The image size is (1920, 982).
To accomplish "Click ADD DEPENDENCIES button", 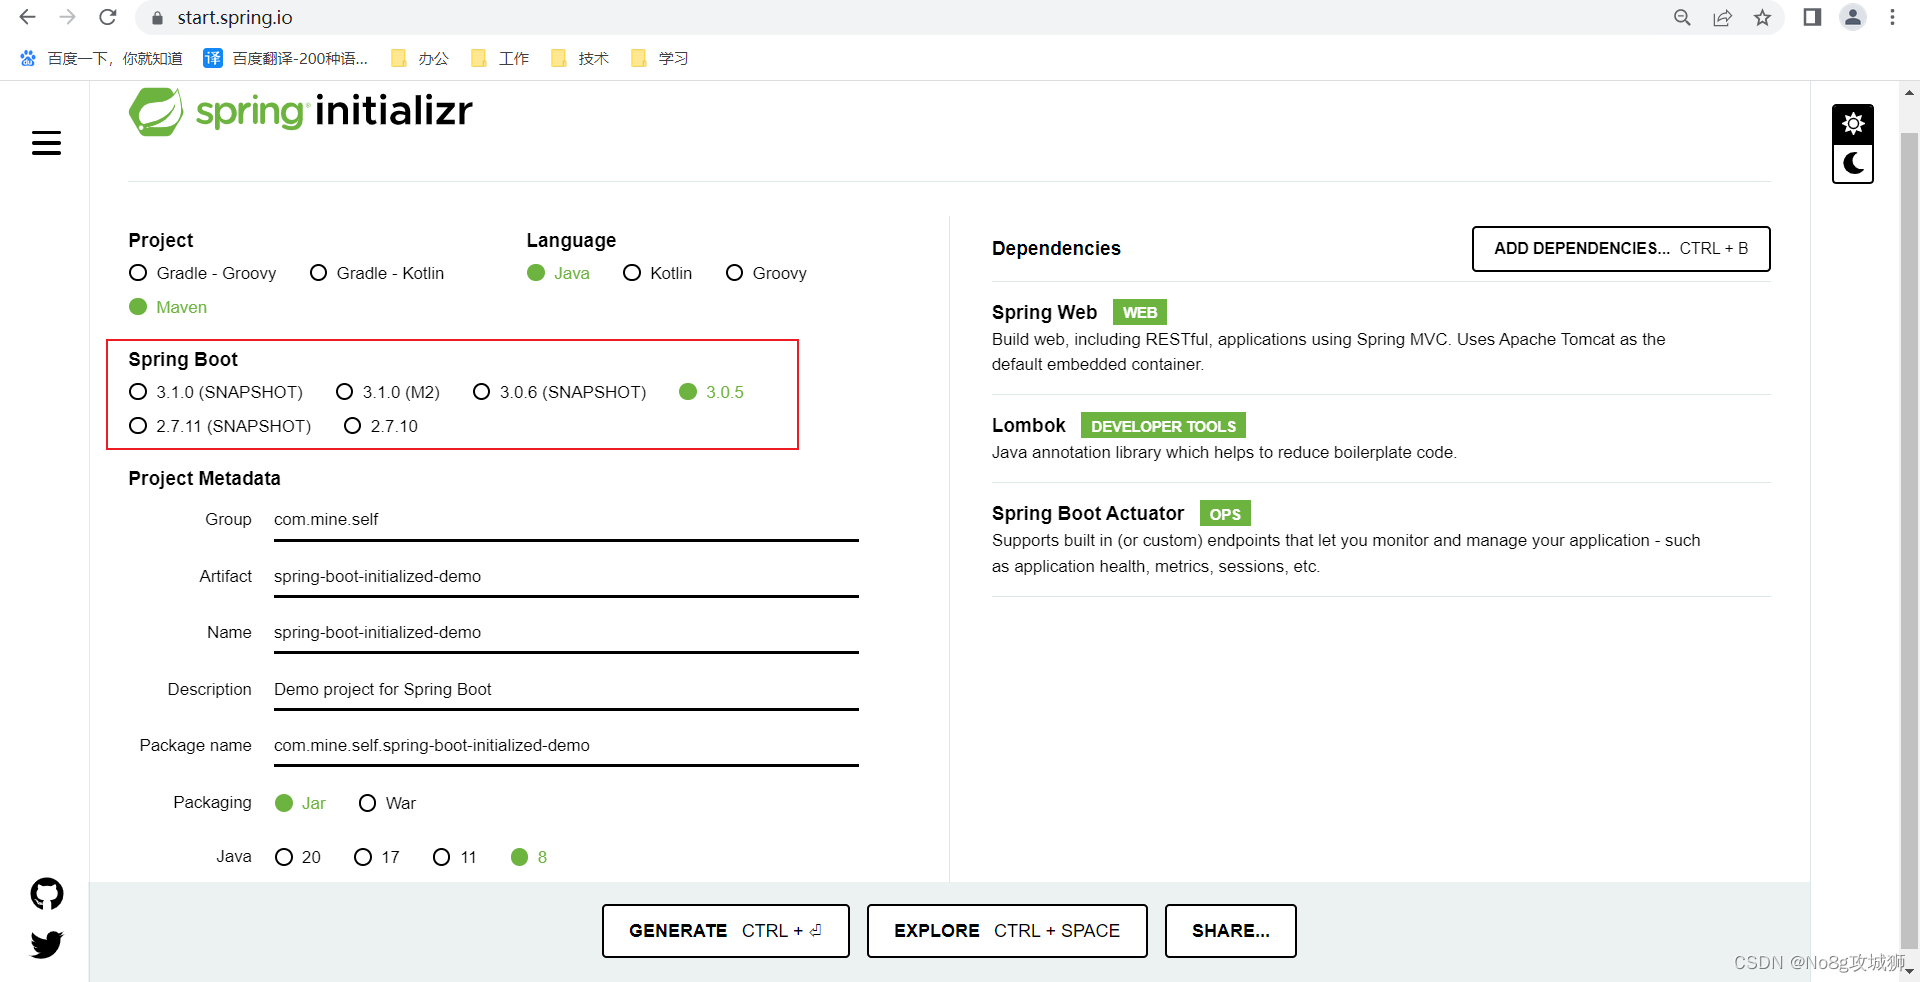I will 1621,249.
